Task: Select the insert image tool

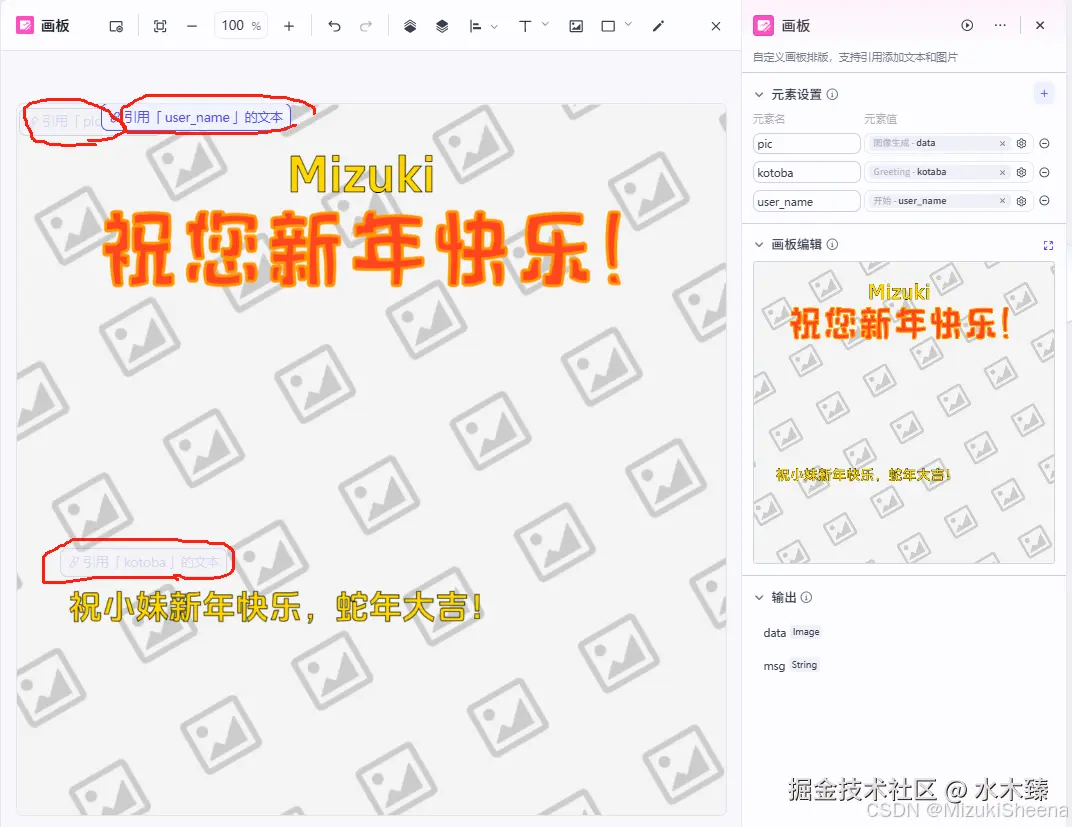Action: pos(576,27)
